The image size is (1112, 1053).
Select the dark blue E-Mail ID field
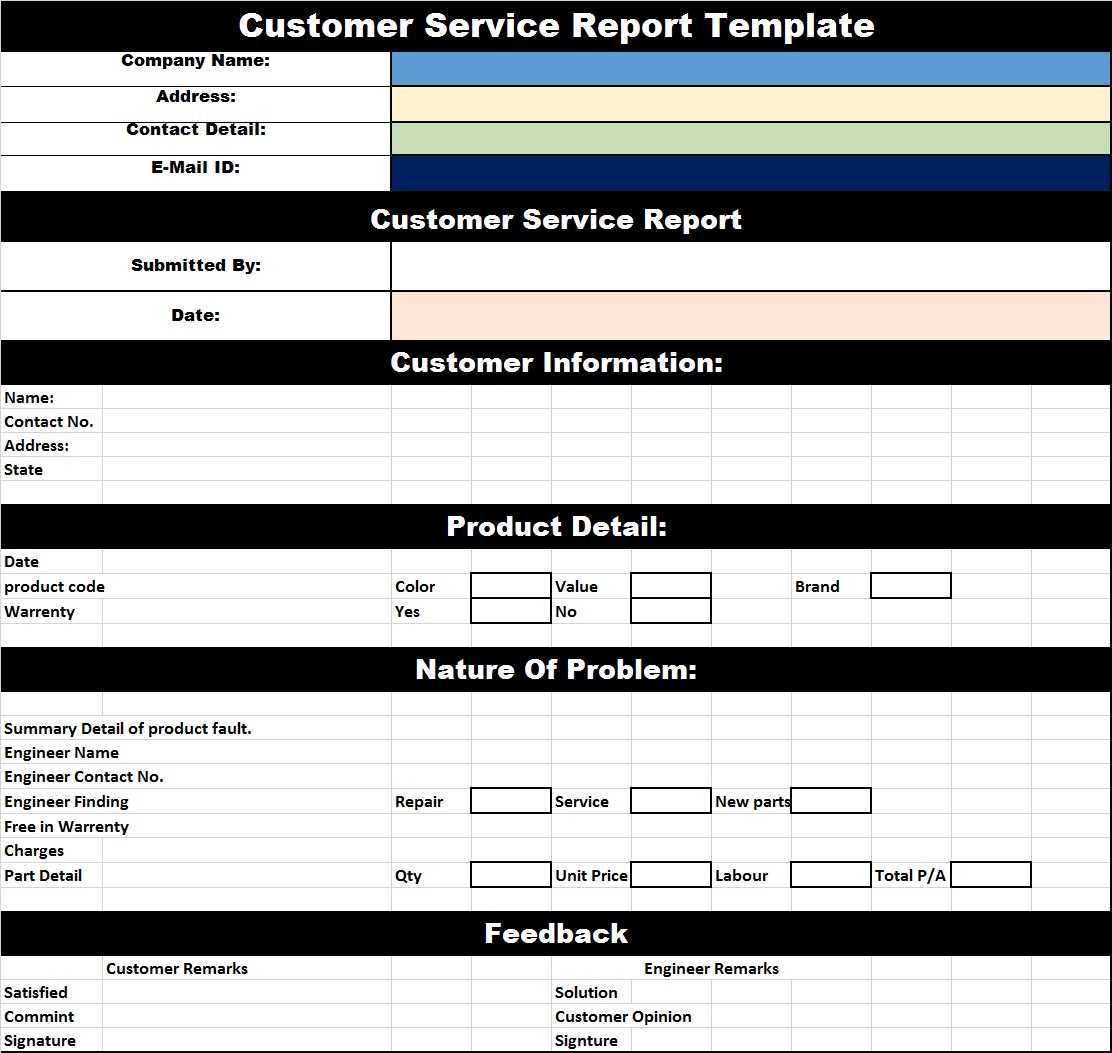(750, 173)
